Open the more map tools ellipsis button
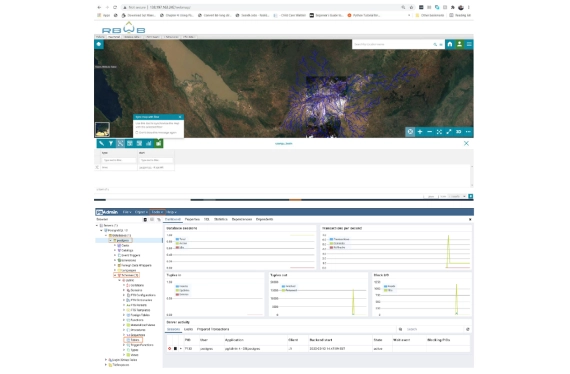 click(x=468, y=132)
